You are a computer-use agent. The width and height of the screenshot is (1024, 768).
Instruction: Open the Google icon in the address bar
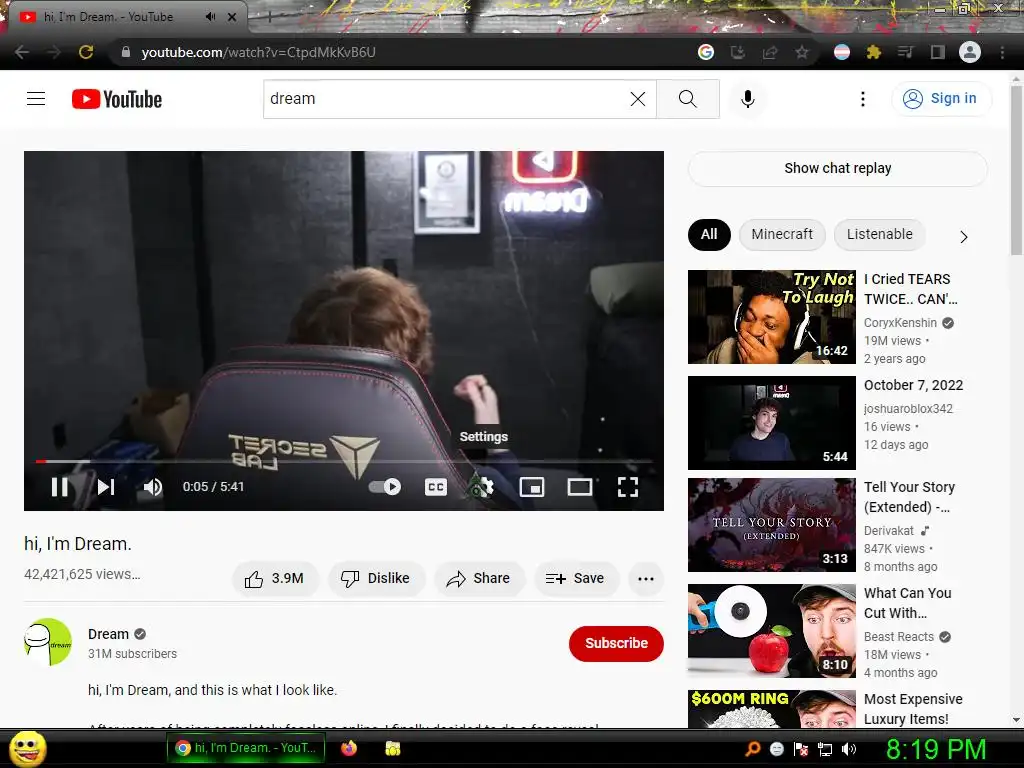pos(705,52)
